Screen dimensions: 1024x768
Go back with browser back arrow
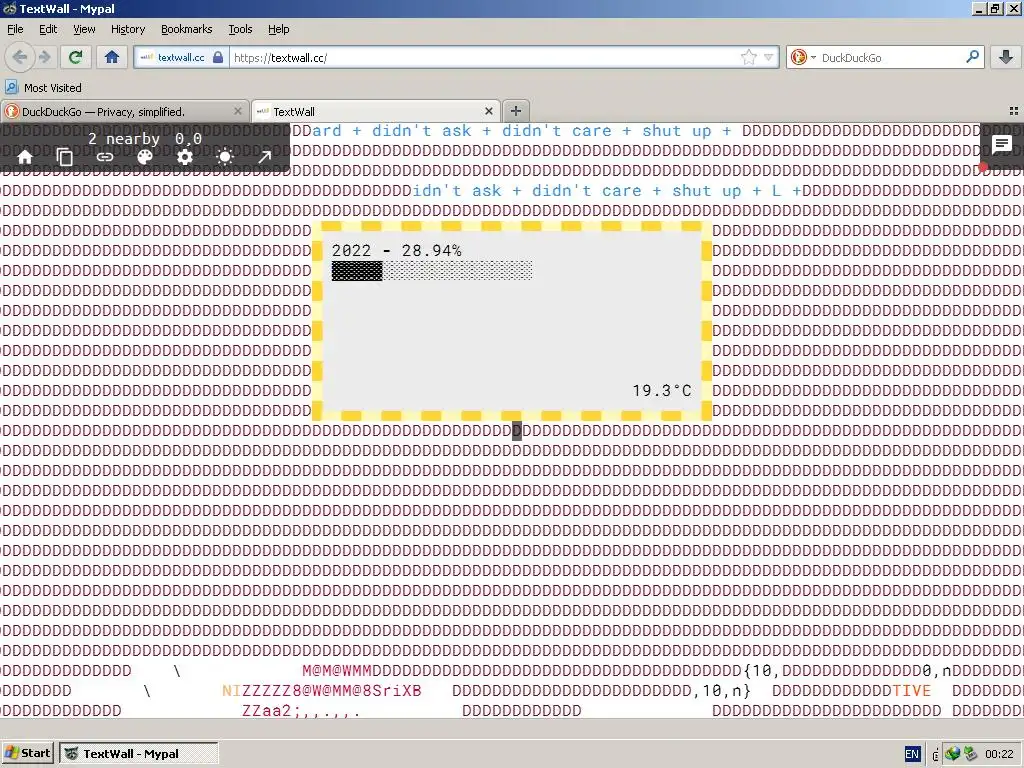click(x=20, y=57)
